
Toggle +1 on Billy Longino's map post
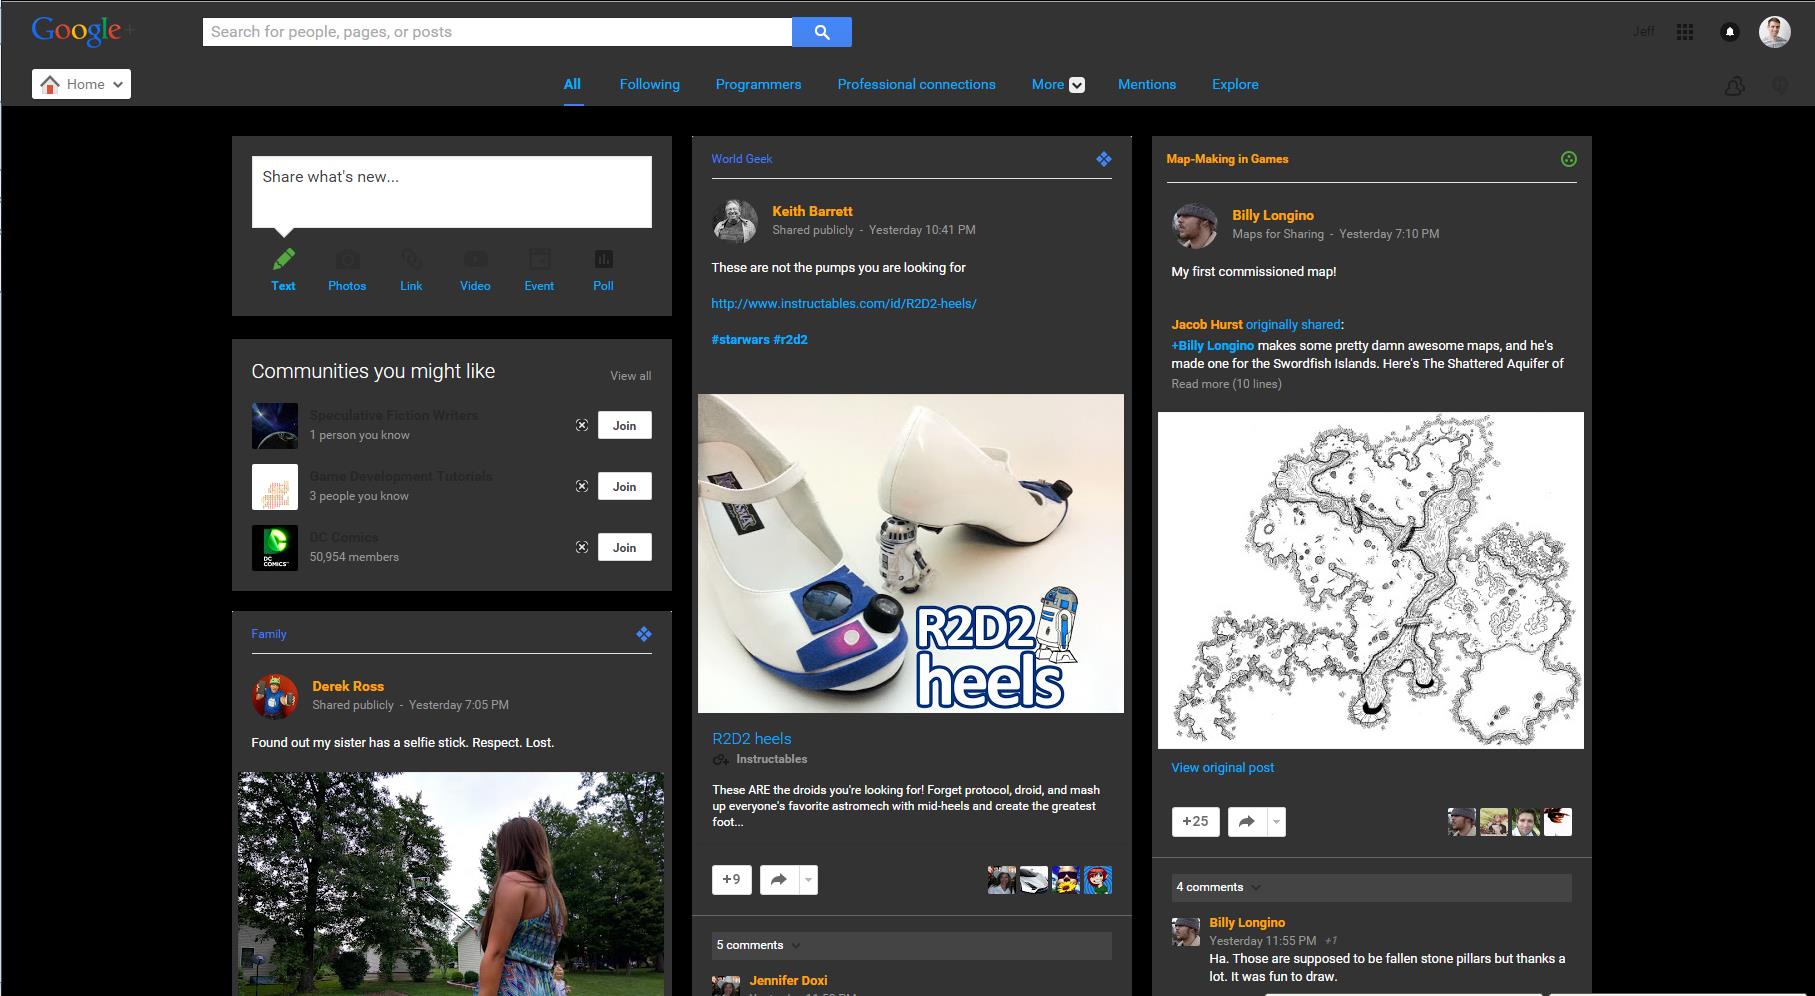tap(1196, 822)
